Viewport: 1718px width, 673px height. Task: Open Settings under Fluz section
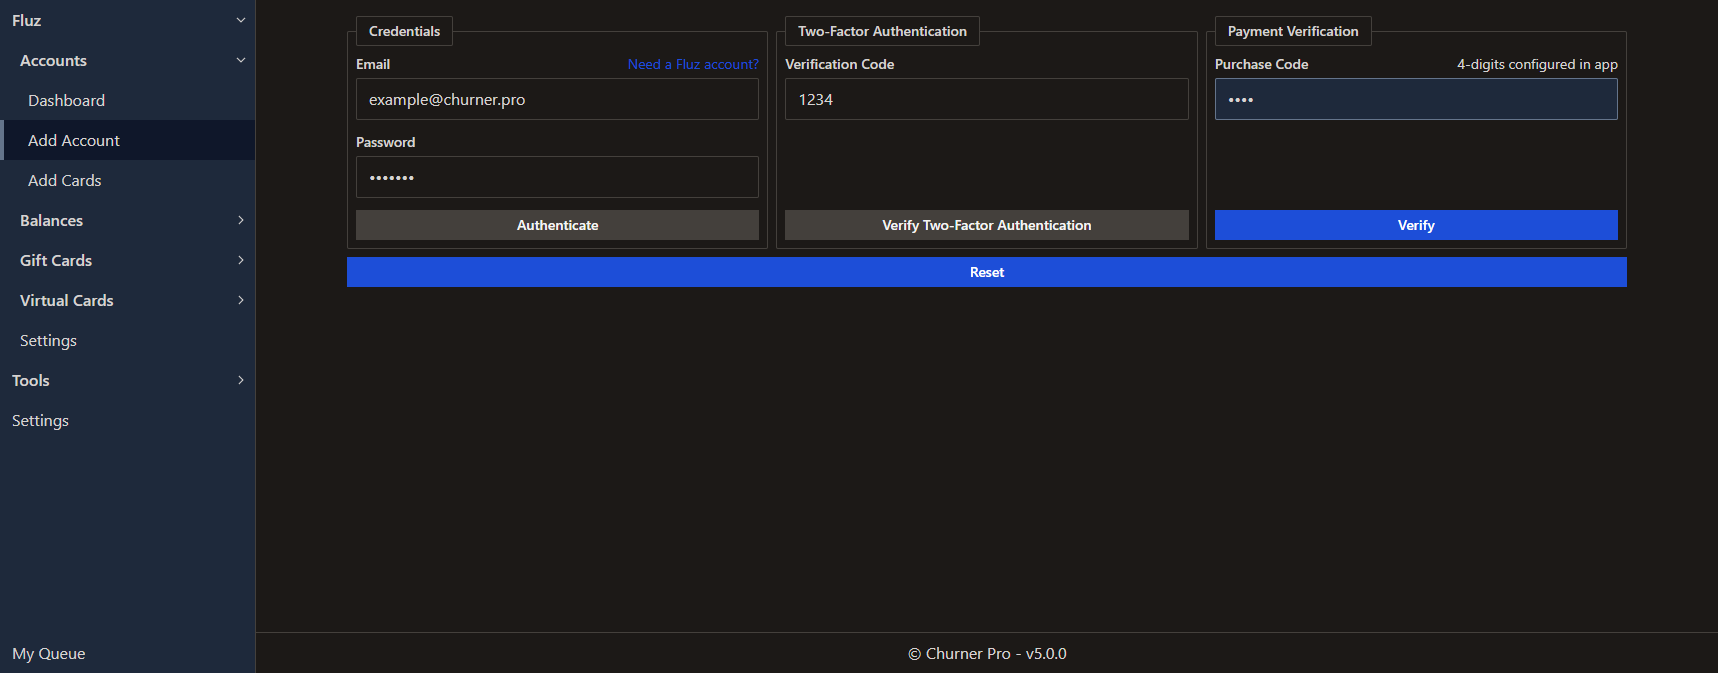click(48, 341)
